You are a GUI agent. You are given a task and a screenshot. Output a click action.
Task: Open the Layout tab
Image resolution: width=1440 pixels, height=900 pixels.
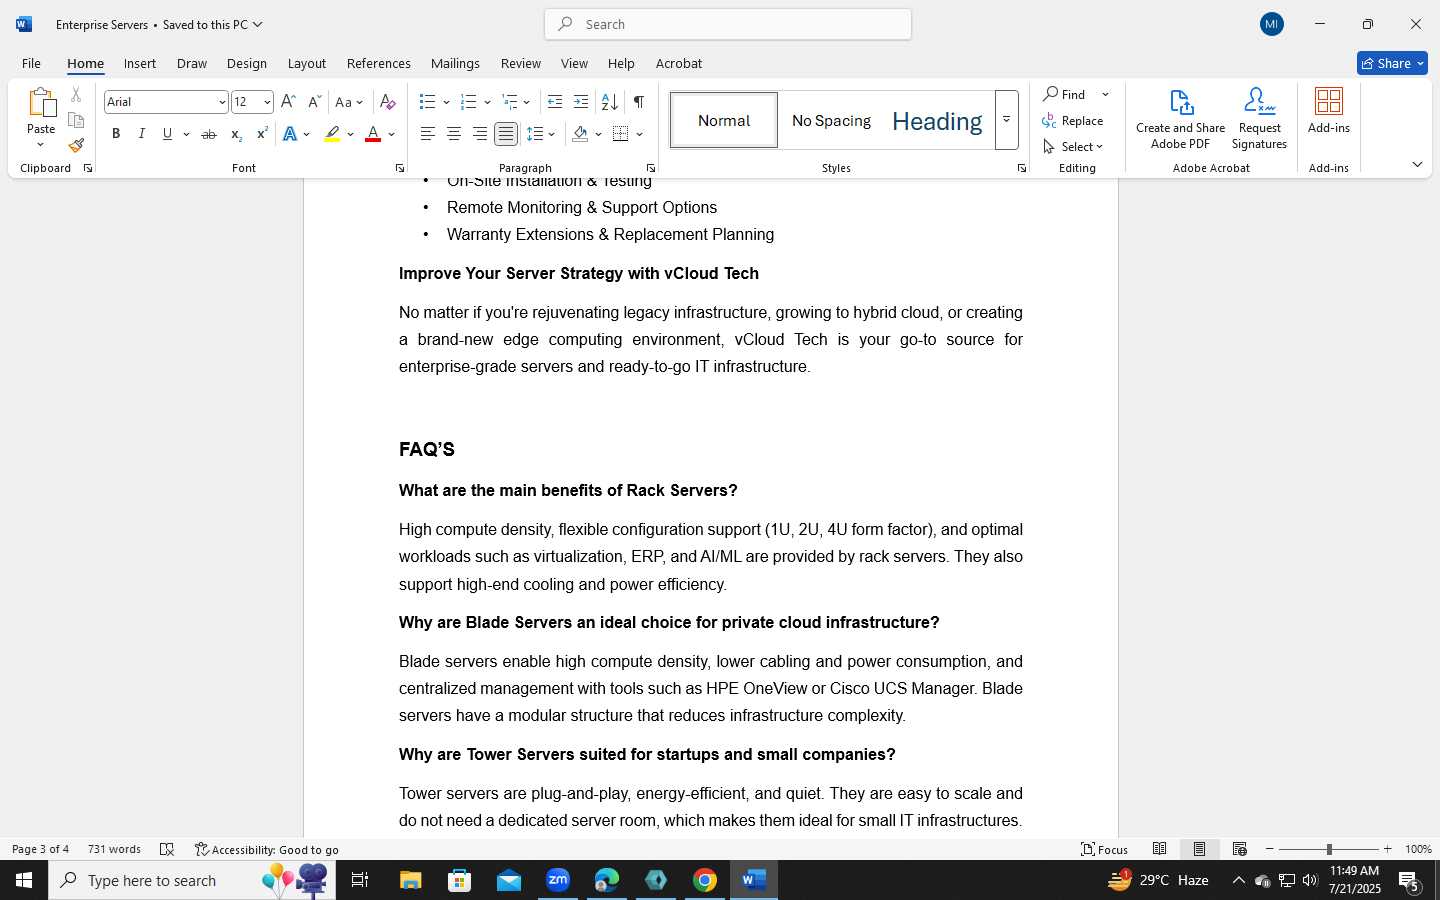point(306,63)
